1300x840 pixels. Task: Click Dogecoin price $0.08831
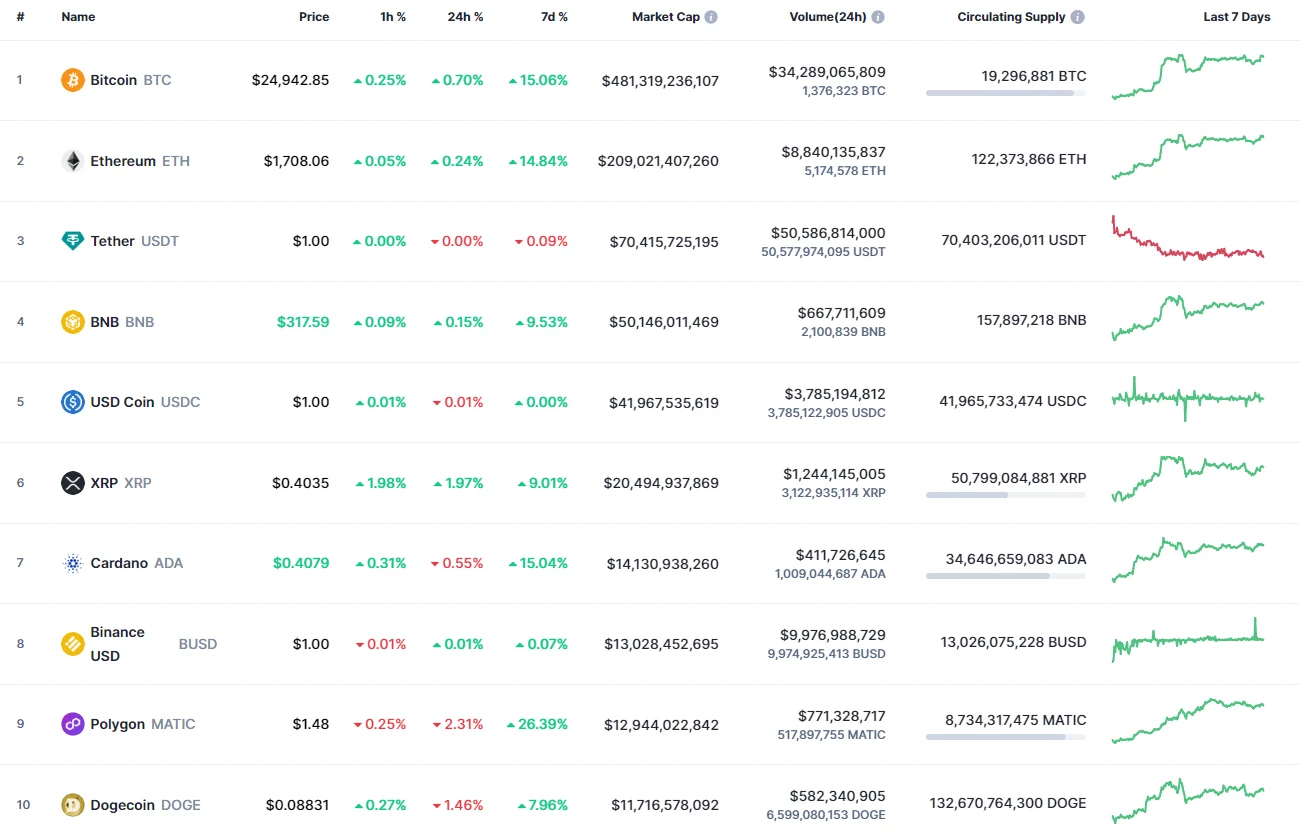pos(297,805)
